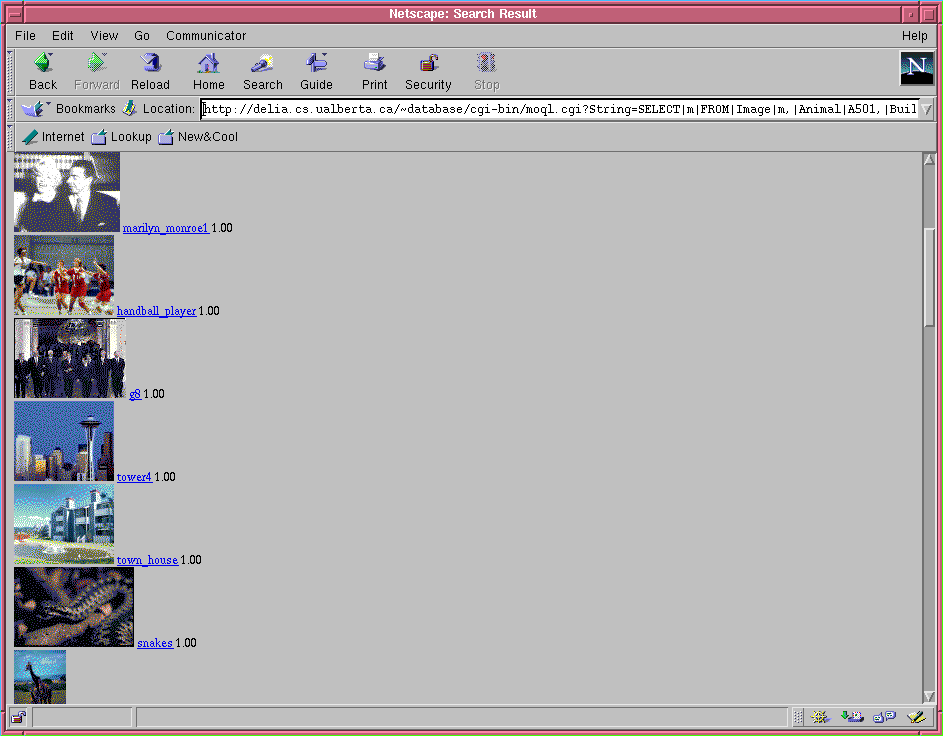
Task: Click the Back navigation icon
Action: click(x=43, y=63)
